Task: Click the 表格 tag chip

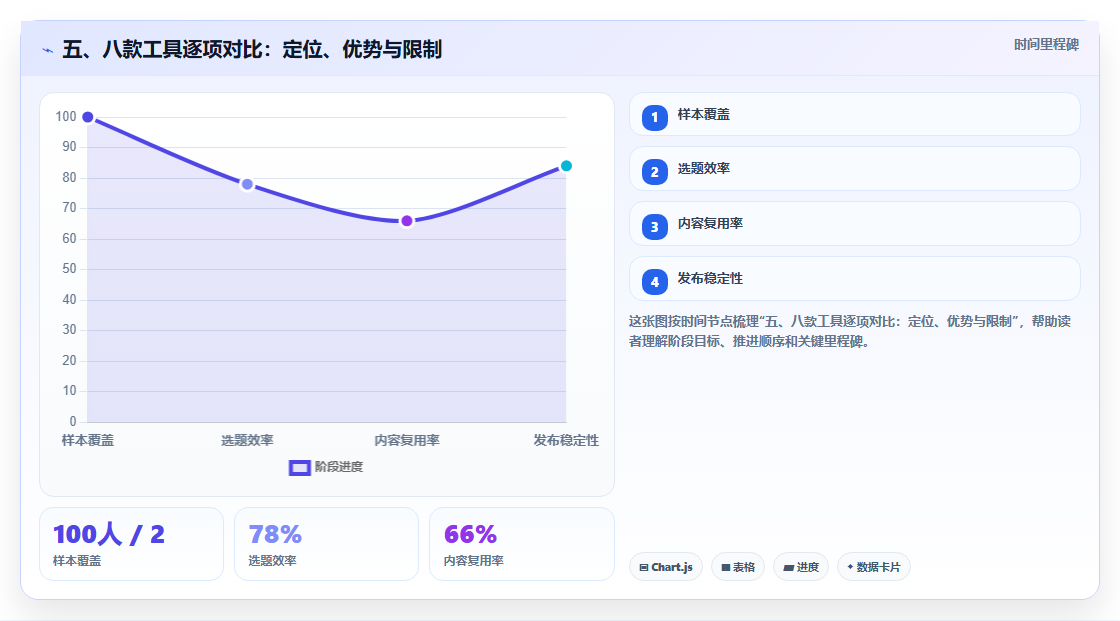Action: point(738,567)
